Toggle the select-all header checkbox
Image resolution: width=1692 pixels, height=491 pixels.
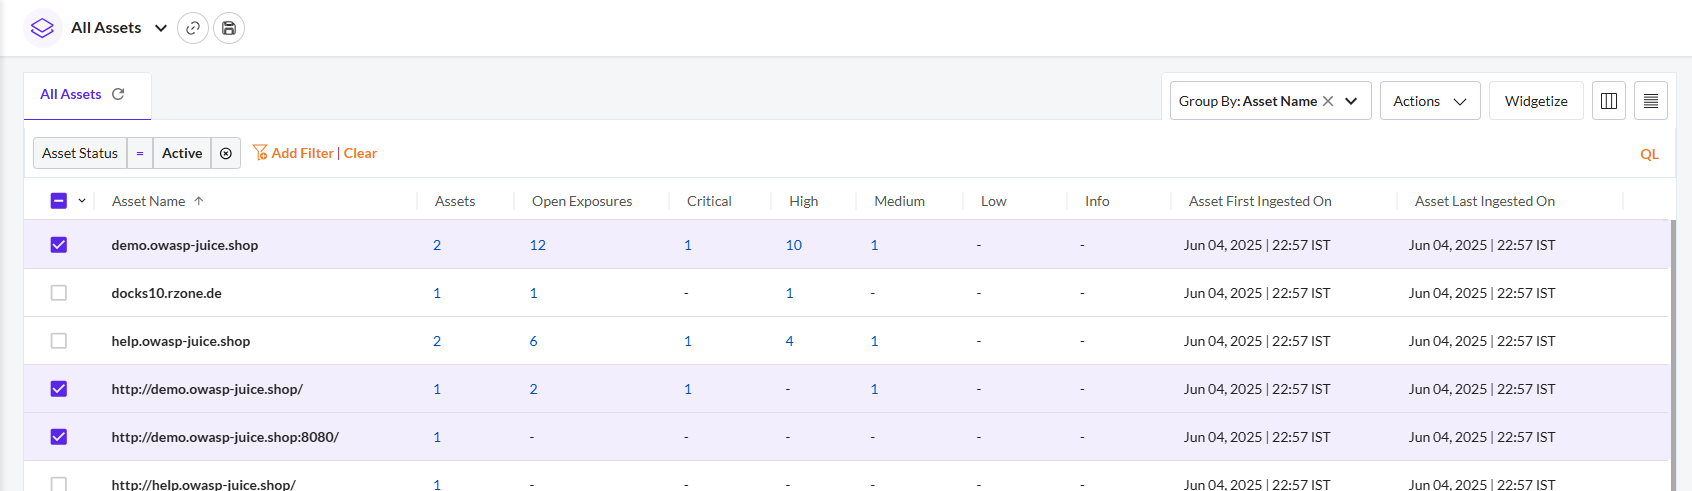click(59, 201)
